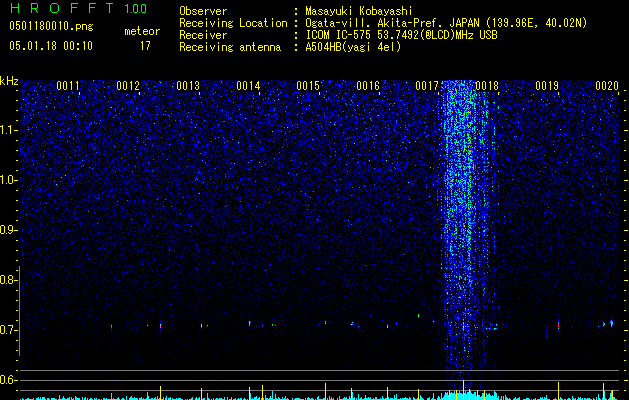Click the Receiving antenna label
Screen dimensions: 629x400
(x=230, y=47)
